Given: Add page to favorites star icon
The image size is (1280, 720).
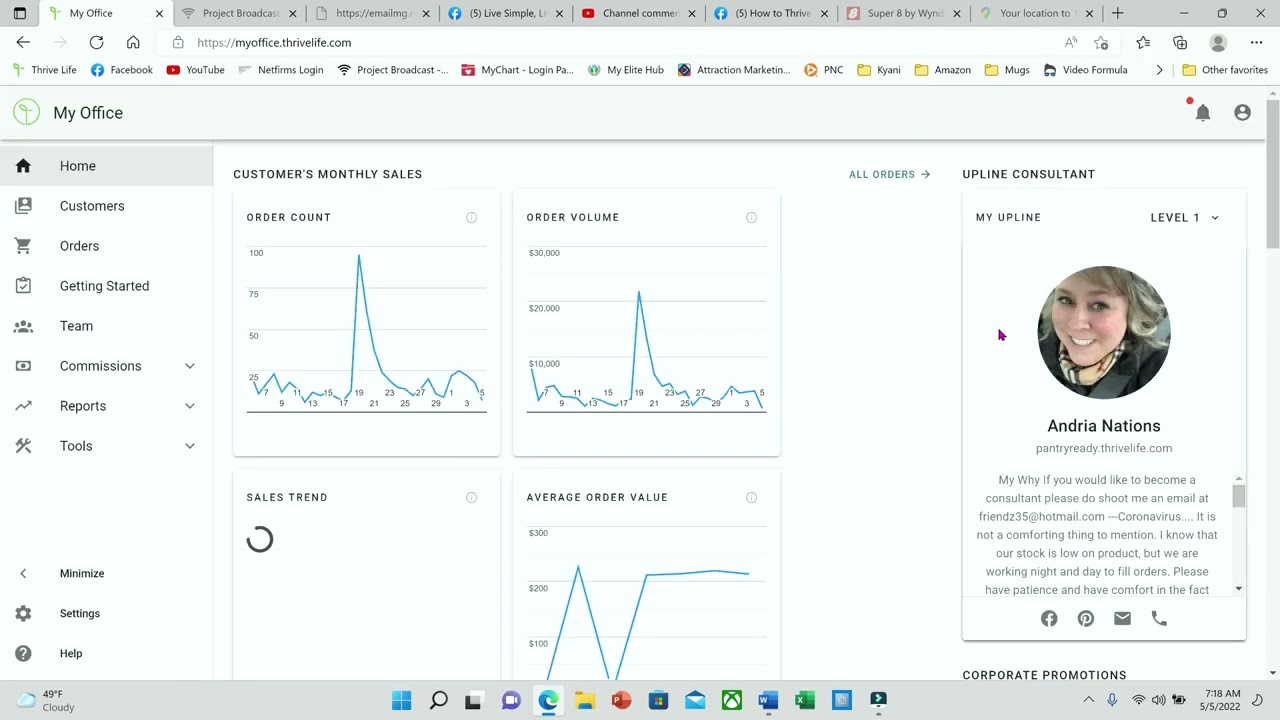Looking at the screenshot, I should (x=1101, y=43).
